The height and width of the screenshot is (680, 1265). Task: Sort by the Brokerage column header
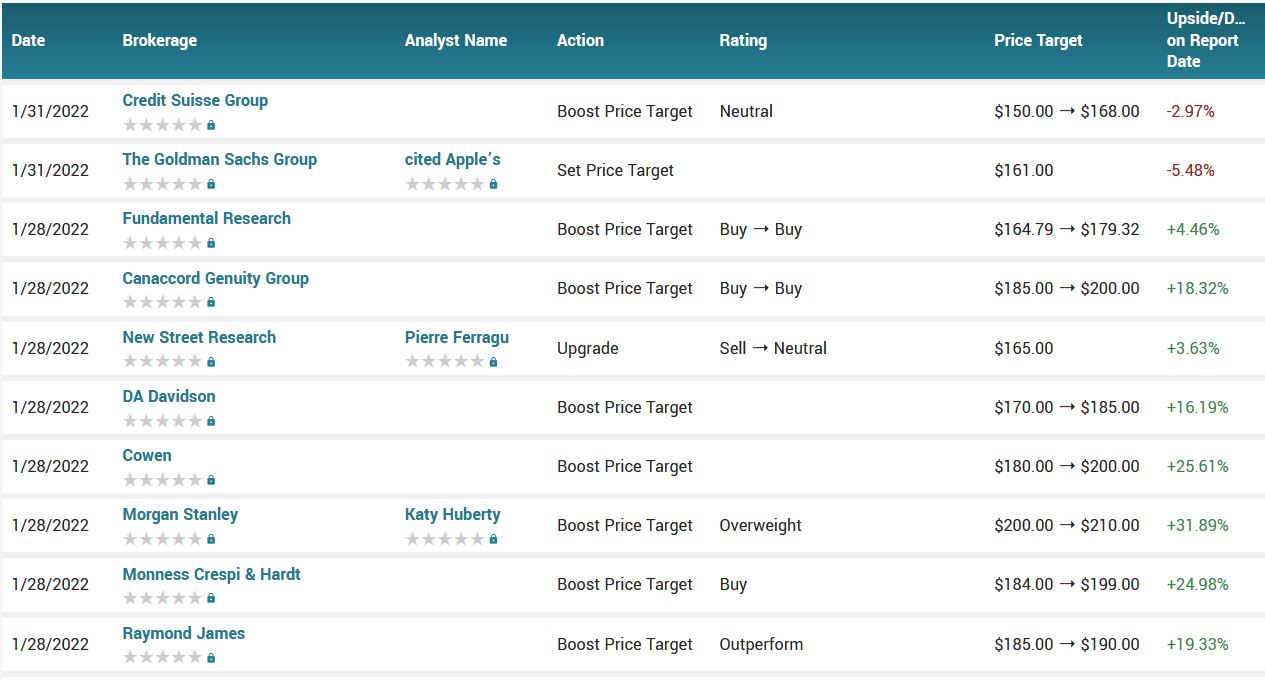click(x=159, y=41)
